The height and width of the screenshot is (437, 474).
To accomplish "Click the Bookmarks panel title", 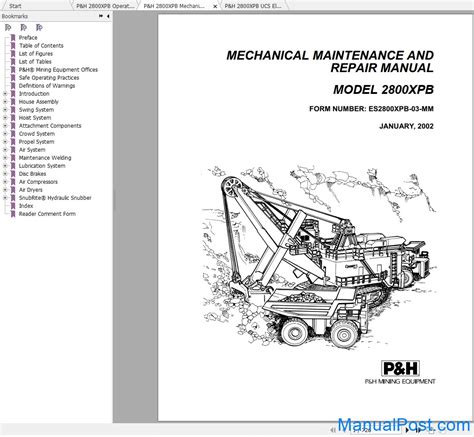I will click(15, 16).
